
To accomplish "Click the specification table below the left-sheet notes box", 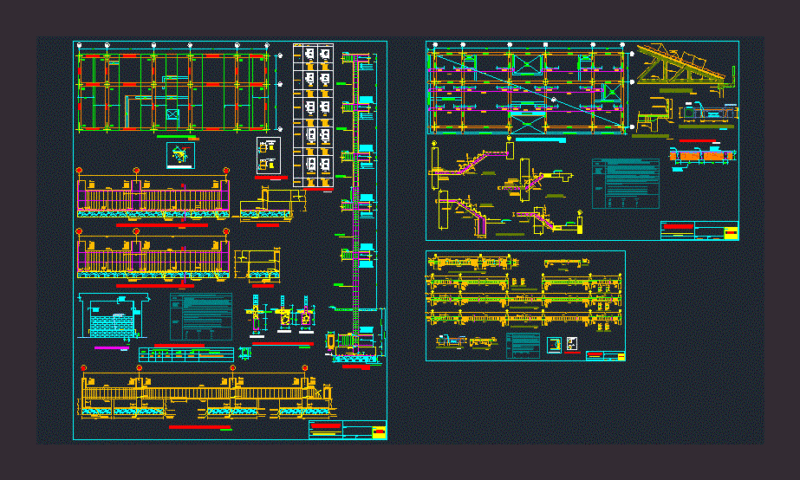I will (186, 354).
